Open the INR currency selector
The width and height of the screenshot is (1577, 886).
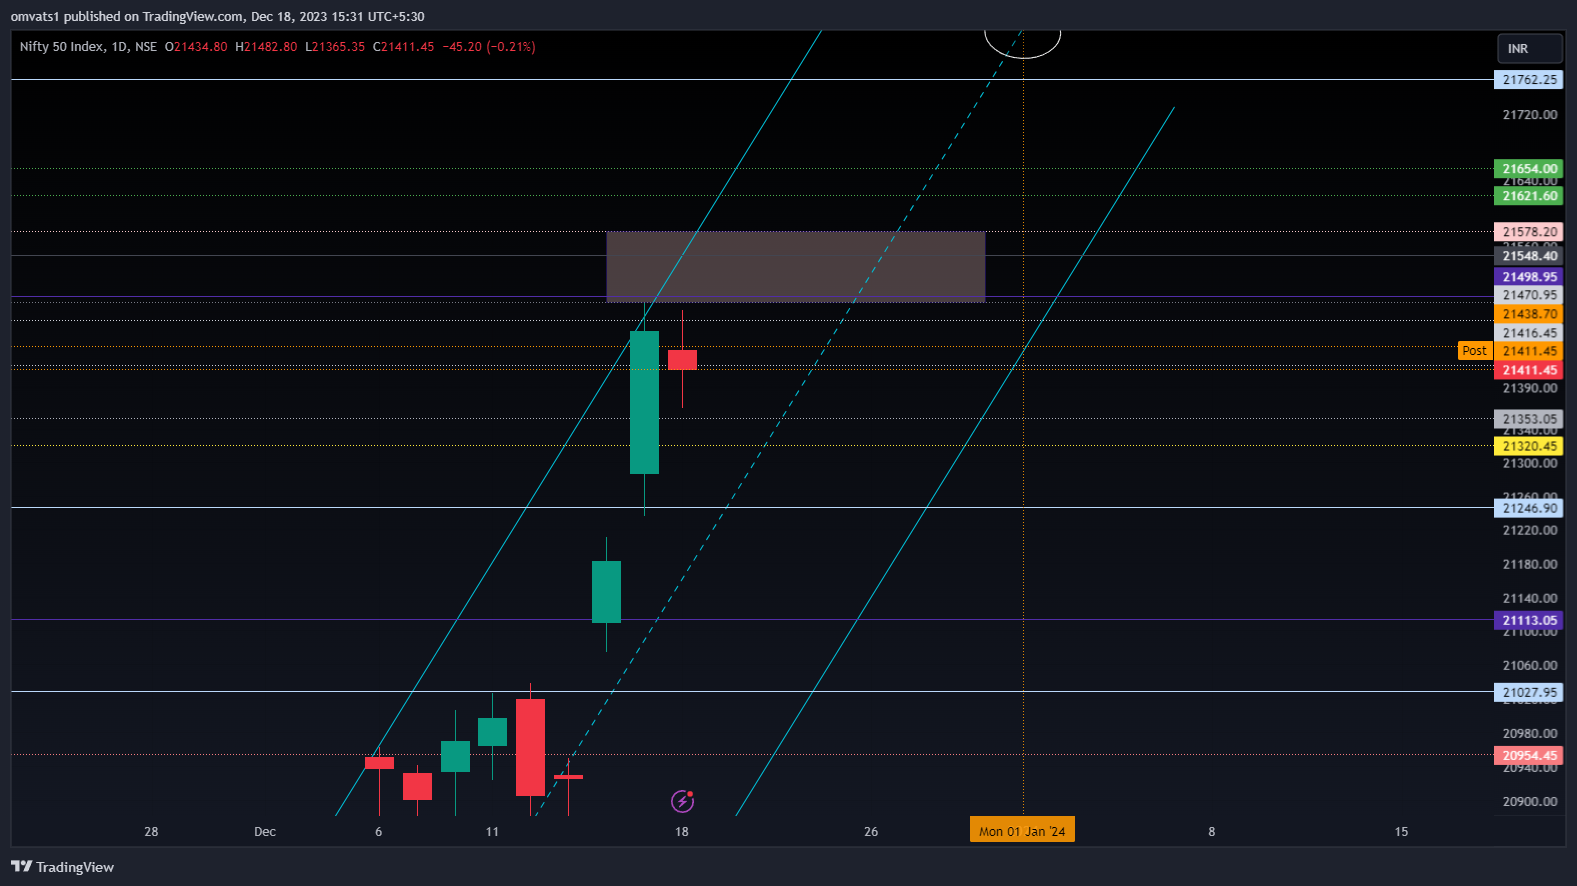coord(1529,48)
